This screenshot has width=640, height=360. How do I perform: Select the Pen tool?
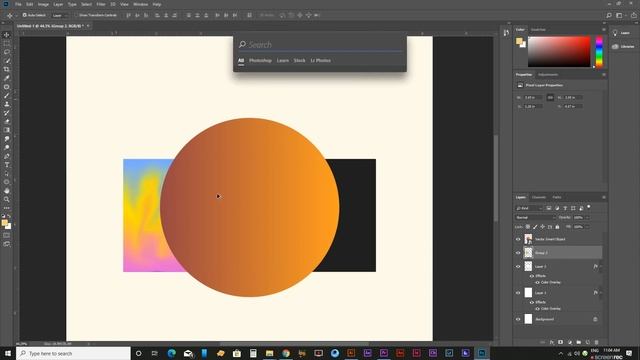[7, 156]
